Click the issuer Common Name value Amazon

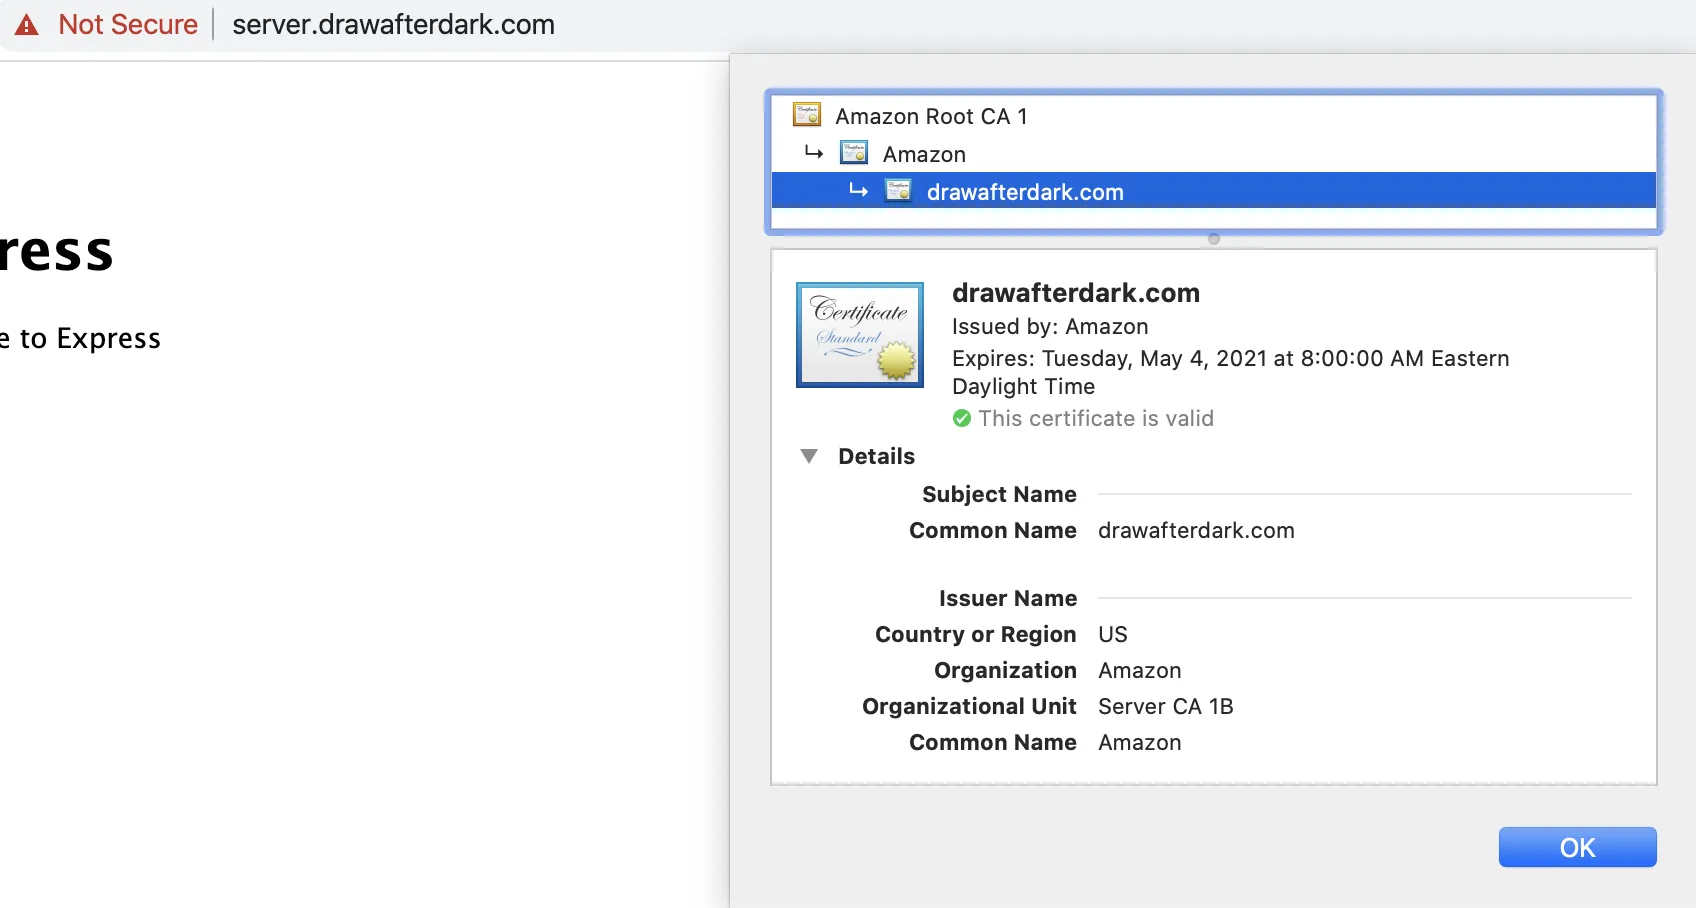(x=1140, y=742)
